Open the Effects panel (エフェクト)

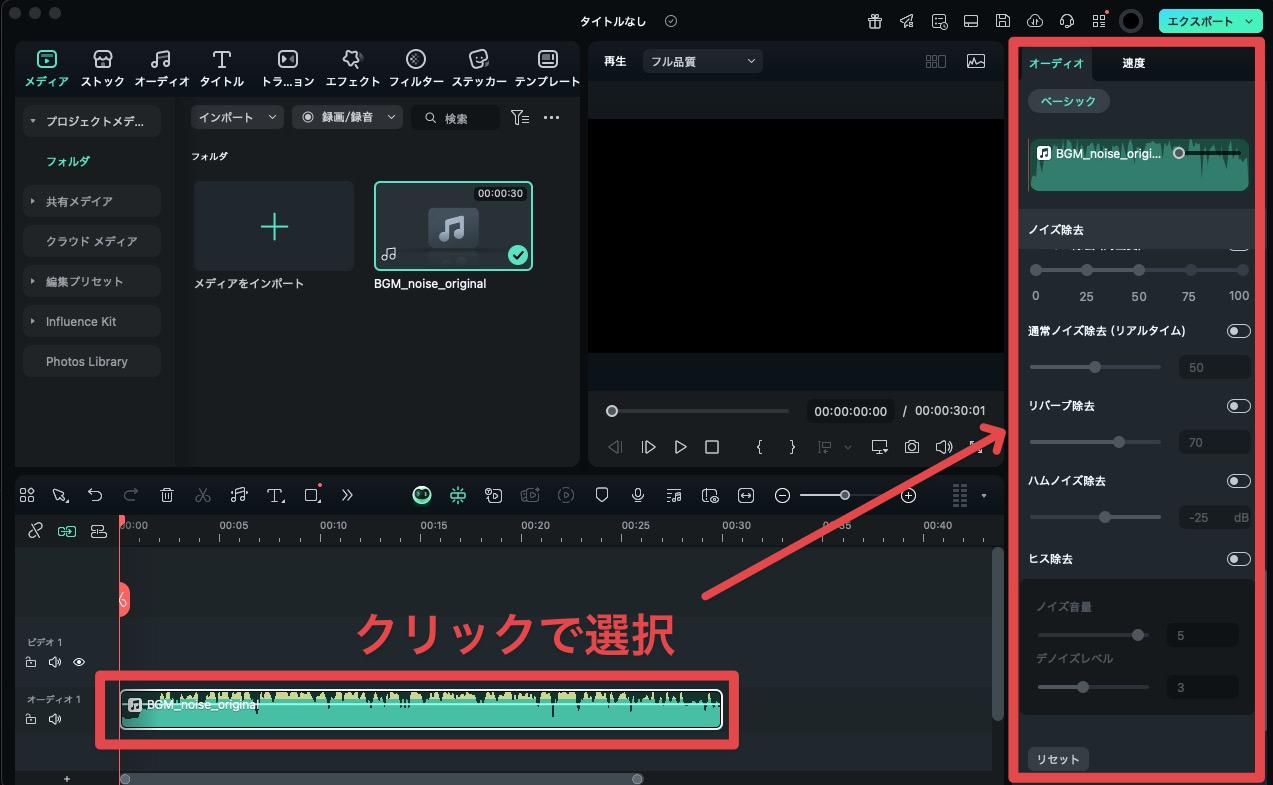click(352, 68)
